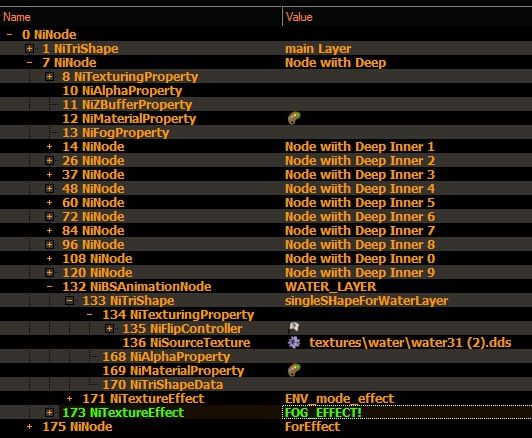The image size is (532, 438).
Task: Expand the 1 NiTriShape node
Action: 30,49
